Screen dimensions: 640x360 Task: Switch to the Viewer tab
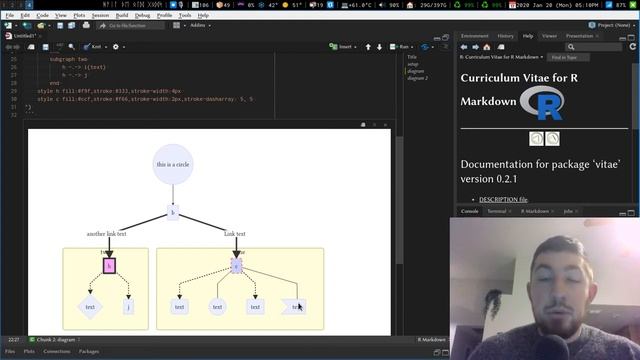(549, 36)
